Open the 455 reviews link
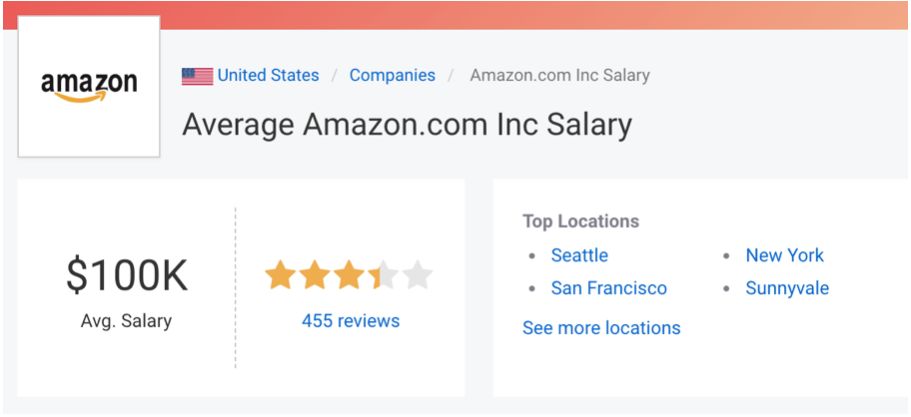This screenshot has width=911, height=417. [350, 321]
